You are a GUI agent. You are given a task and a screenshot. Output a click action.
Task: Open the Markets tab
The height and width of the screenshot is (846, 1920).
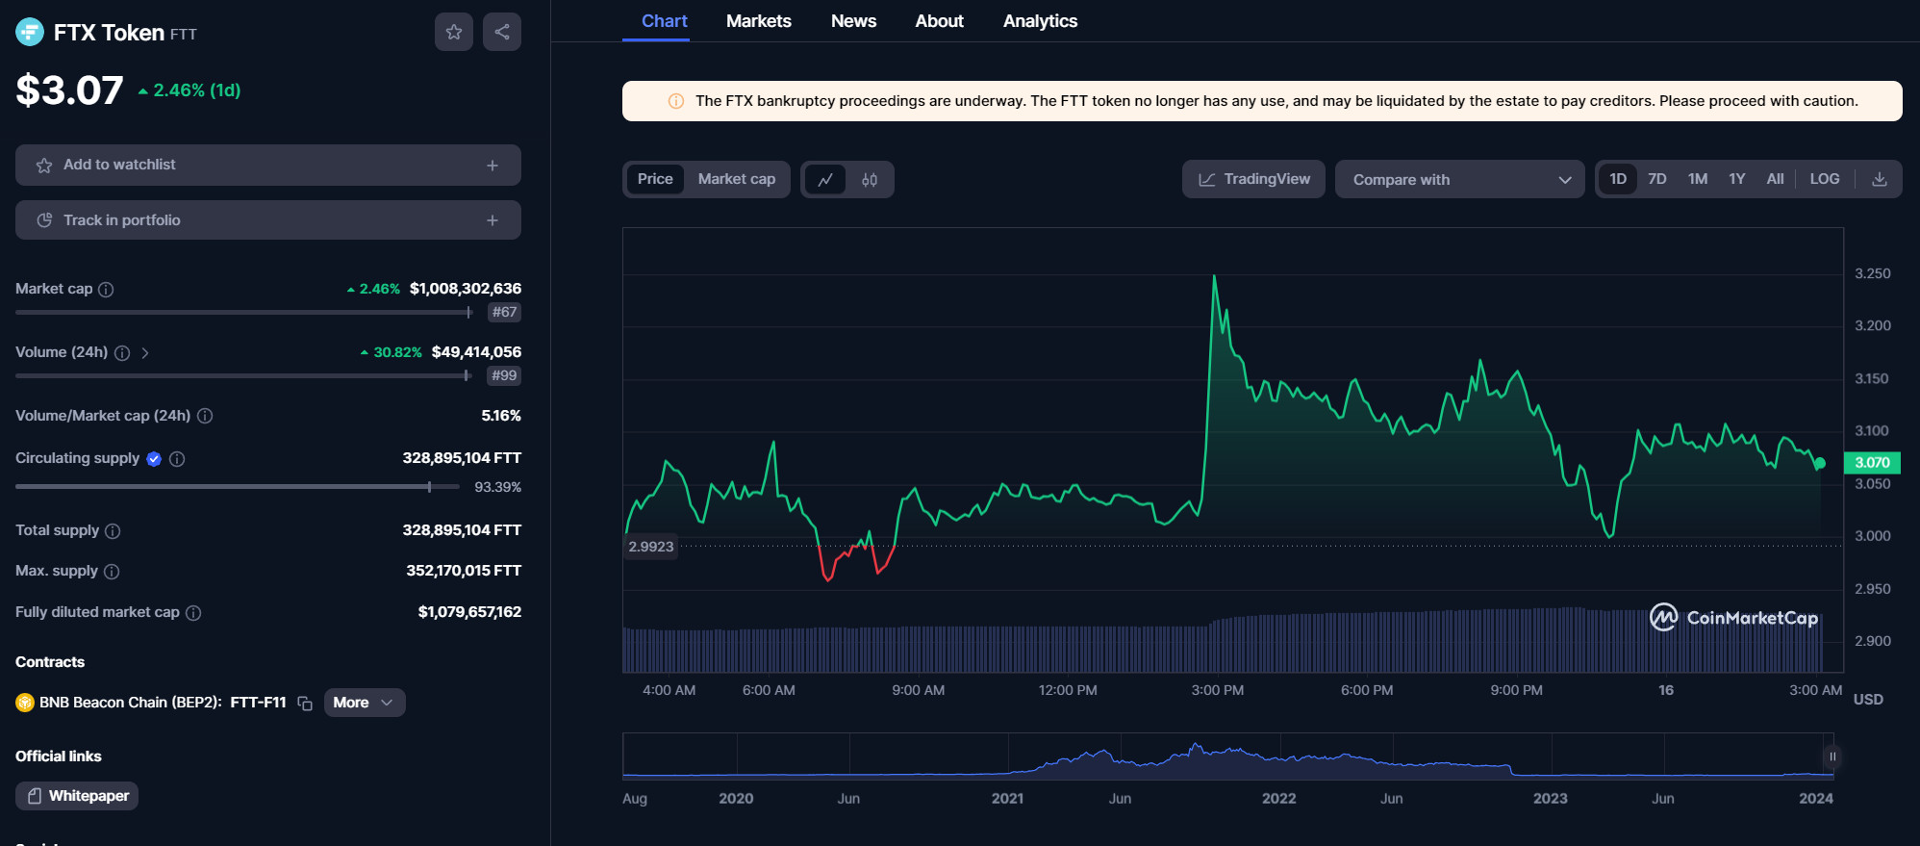[758, 21]
